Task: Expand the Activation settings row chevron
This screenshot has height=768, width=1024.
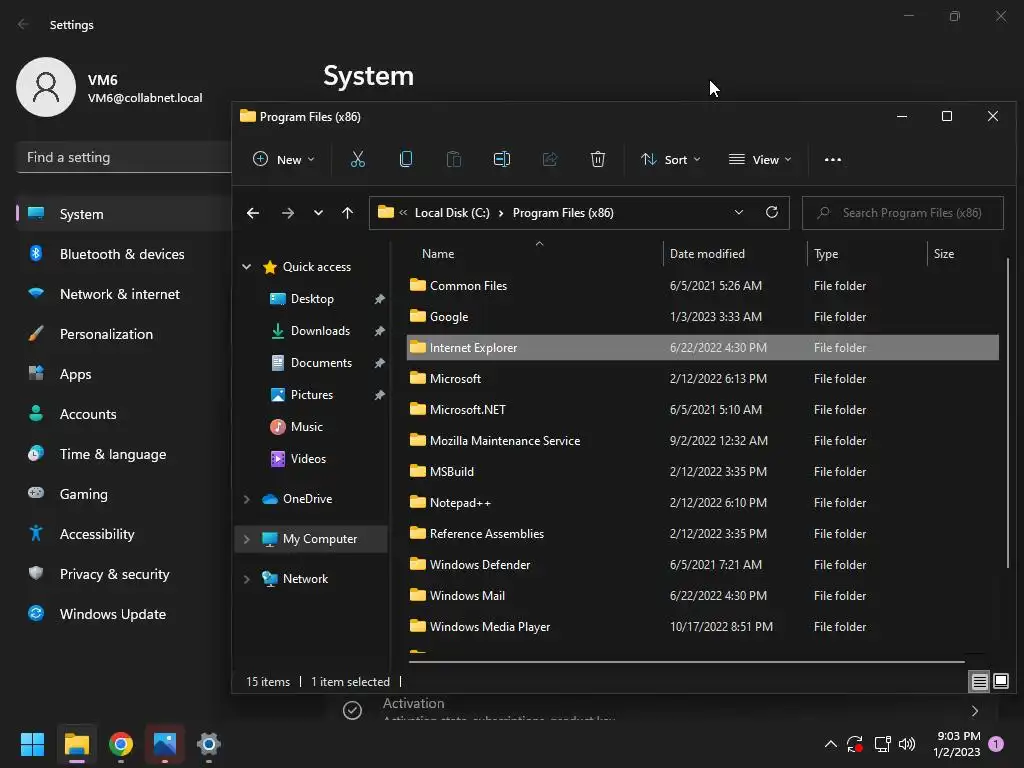Action: click(974, 711)
